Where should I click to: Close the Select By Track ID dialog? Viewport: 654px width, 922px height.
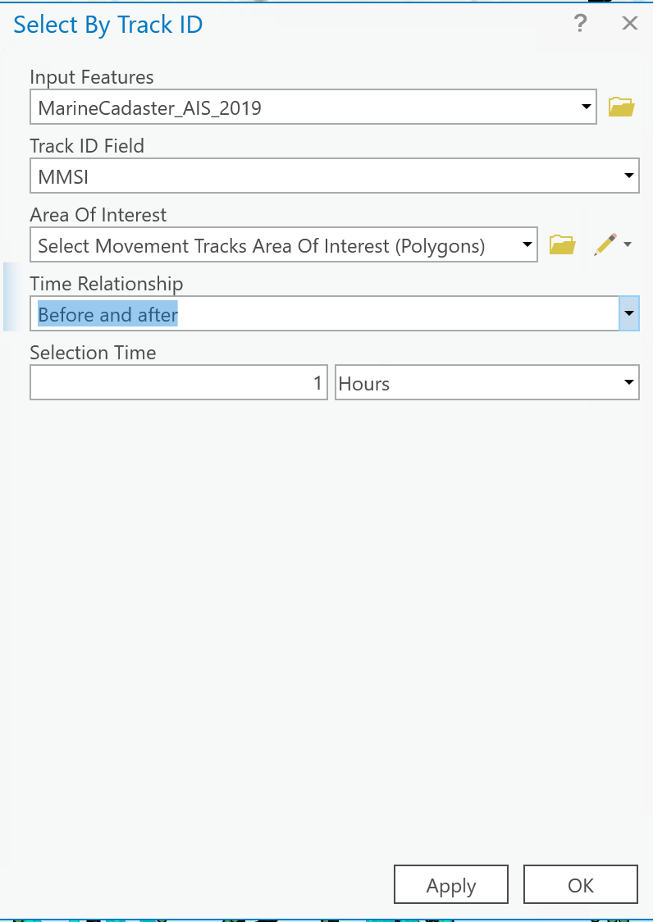[630, 23]
